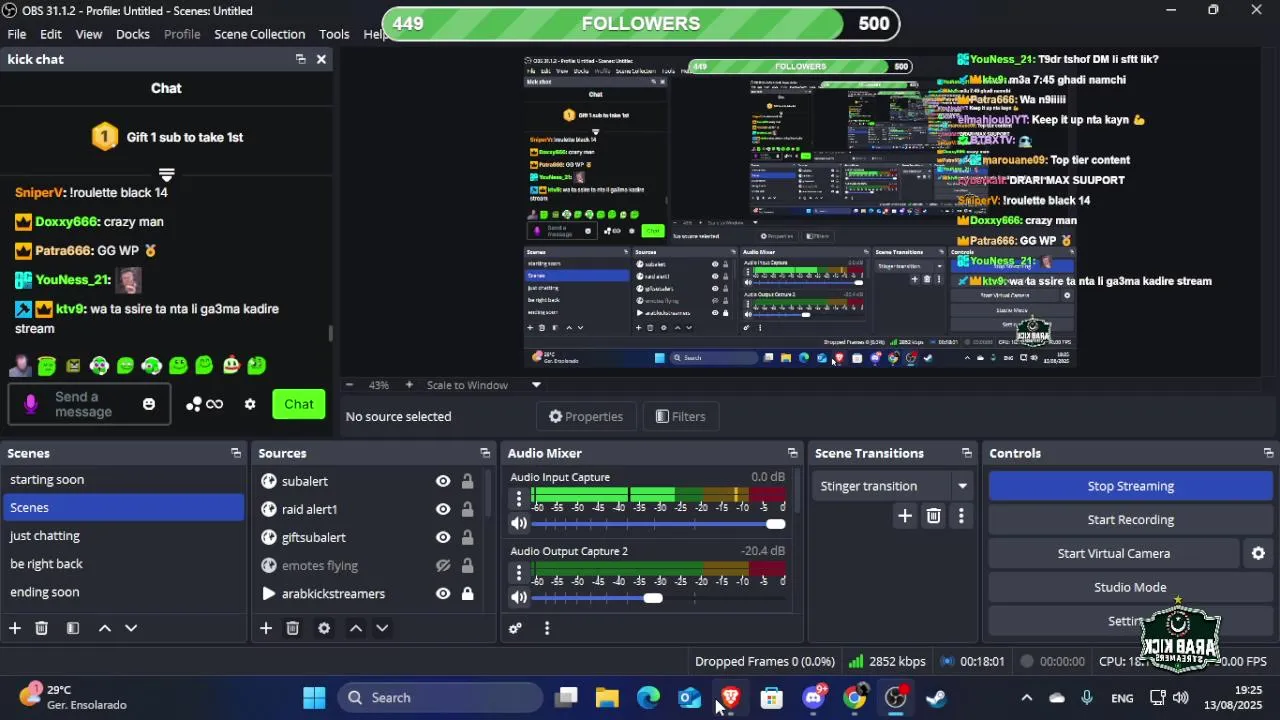Viewport: 1280px width, 720px height.
Task: Open source properties gear in Sources panel
Action: point(324,628)
